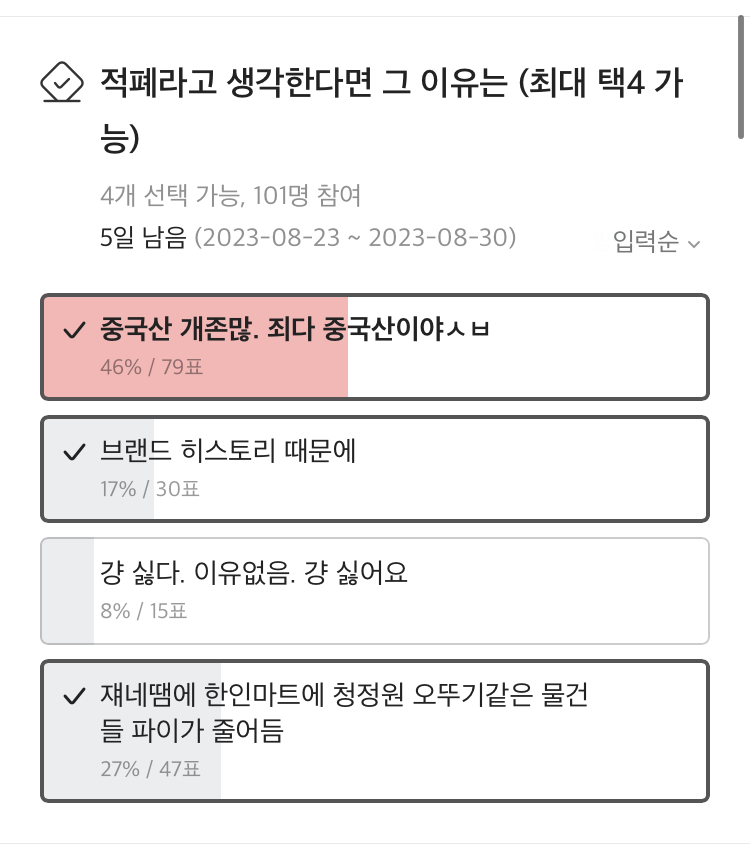Deselect the '중국산 개존많. 죄다 중국산이야' option text
This screenshot has width=750, height=853.
(x=295, y=330)
